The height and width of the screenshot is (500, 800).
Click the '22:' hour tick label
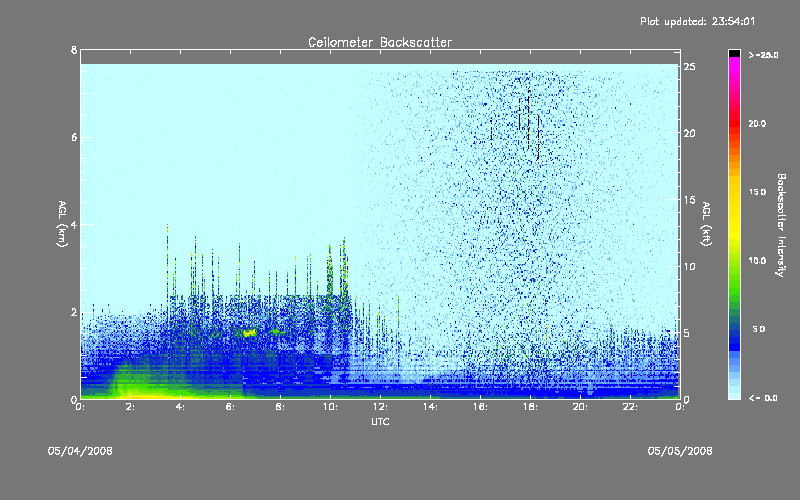[630, 407]
